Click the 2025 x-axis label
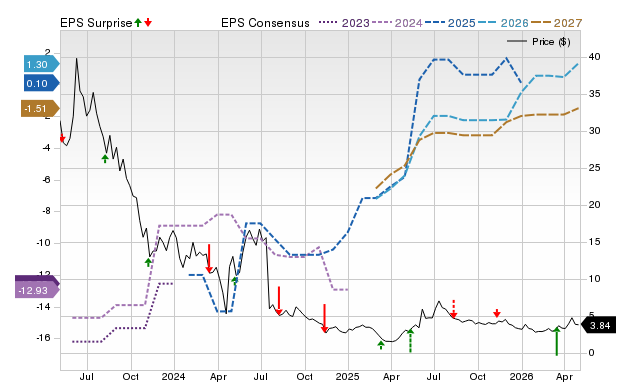 coord(347,376)
